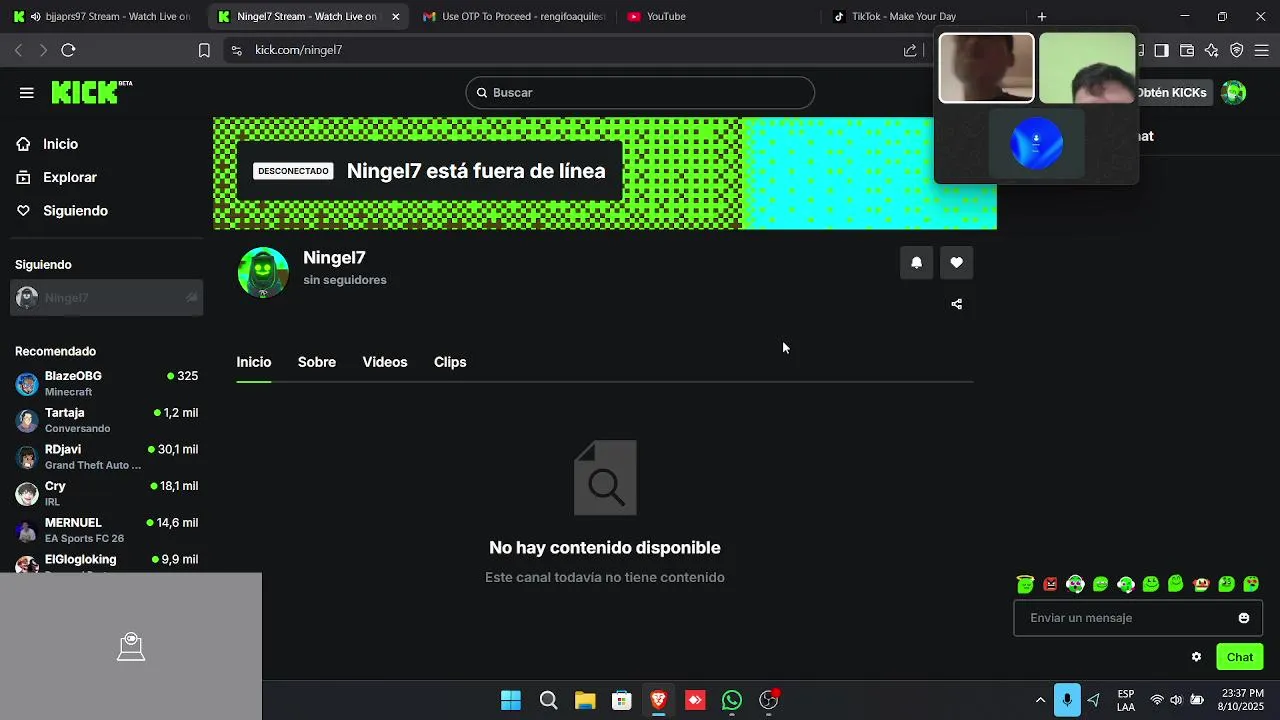Focus the Enviar un mensaje field

pos(1138,618)
